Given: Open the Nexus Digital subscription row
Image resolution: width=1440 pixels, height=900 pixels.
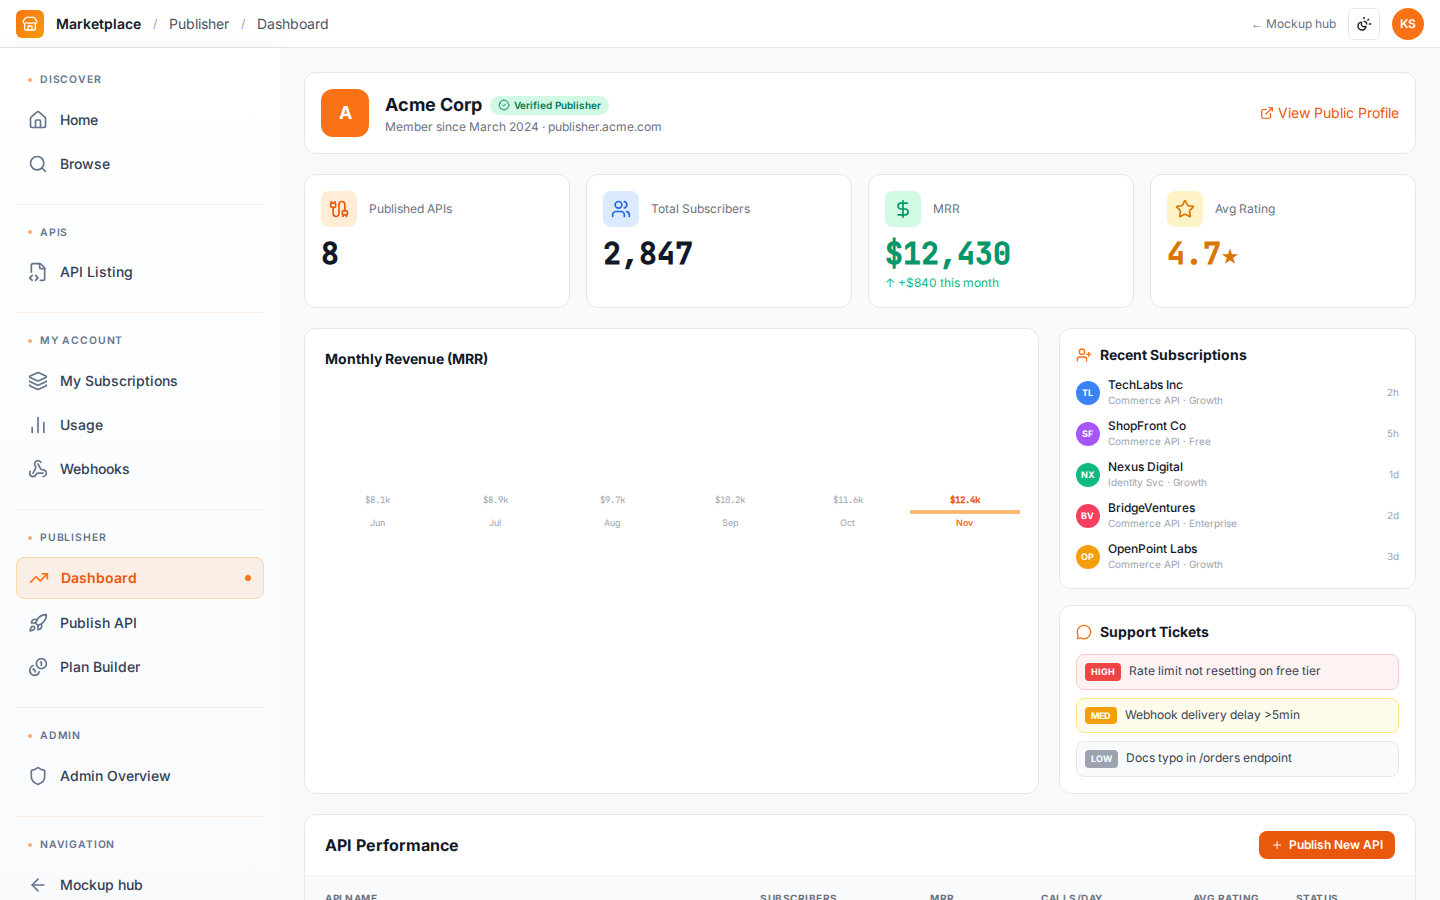Looking at the screenshot, I should [1237, 475].
